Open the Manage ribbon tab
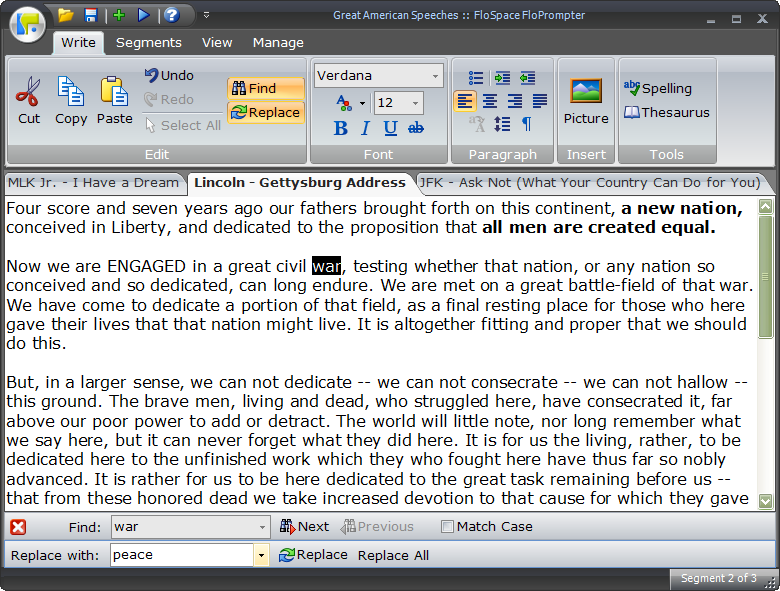 (x=278, y=43)
